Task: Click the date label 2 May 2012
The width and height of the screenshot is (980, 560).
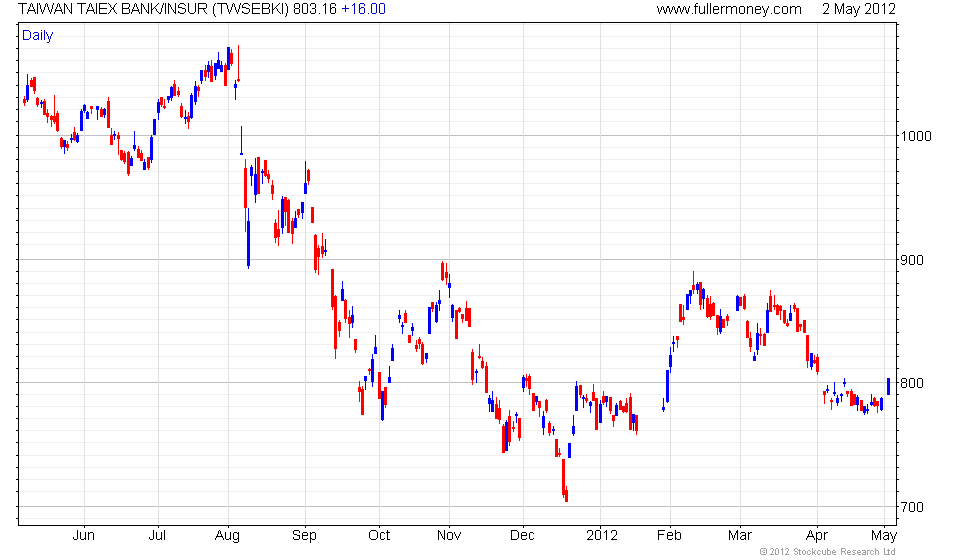Action: [859, 9]
